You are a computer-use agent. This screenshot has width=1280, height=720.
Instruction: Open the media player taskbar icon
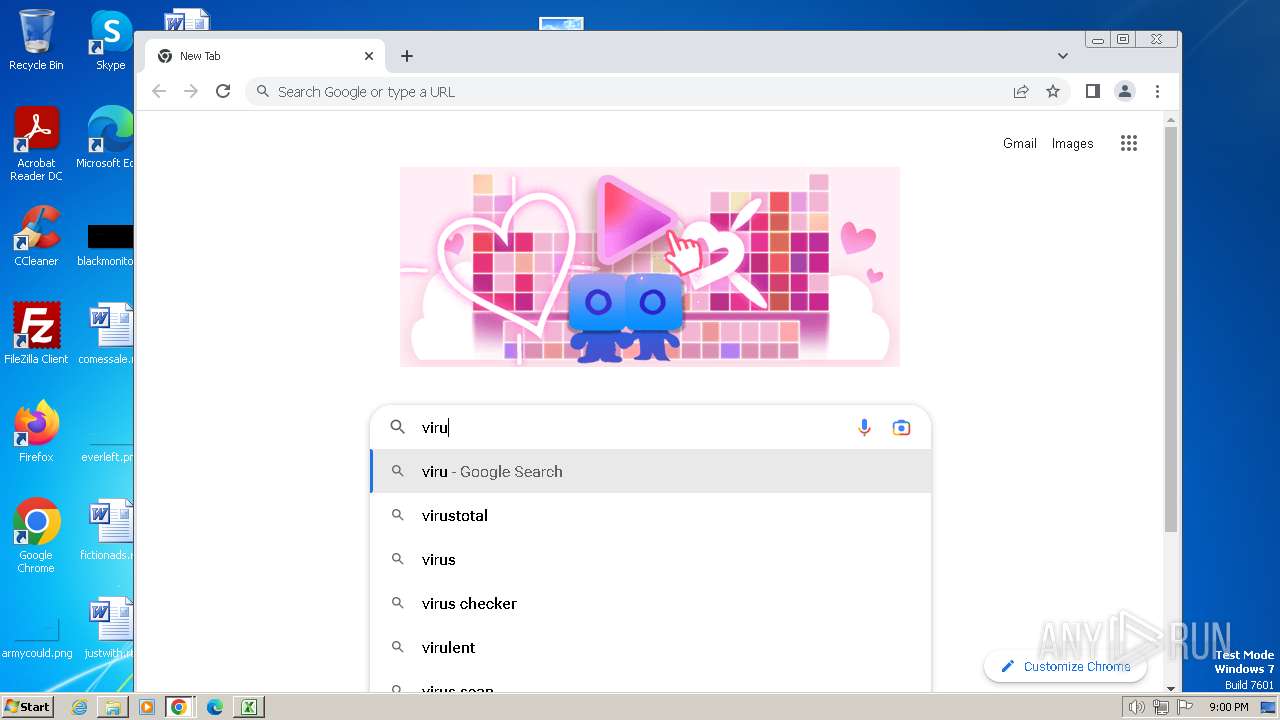click(x=146, y=707)
